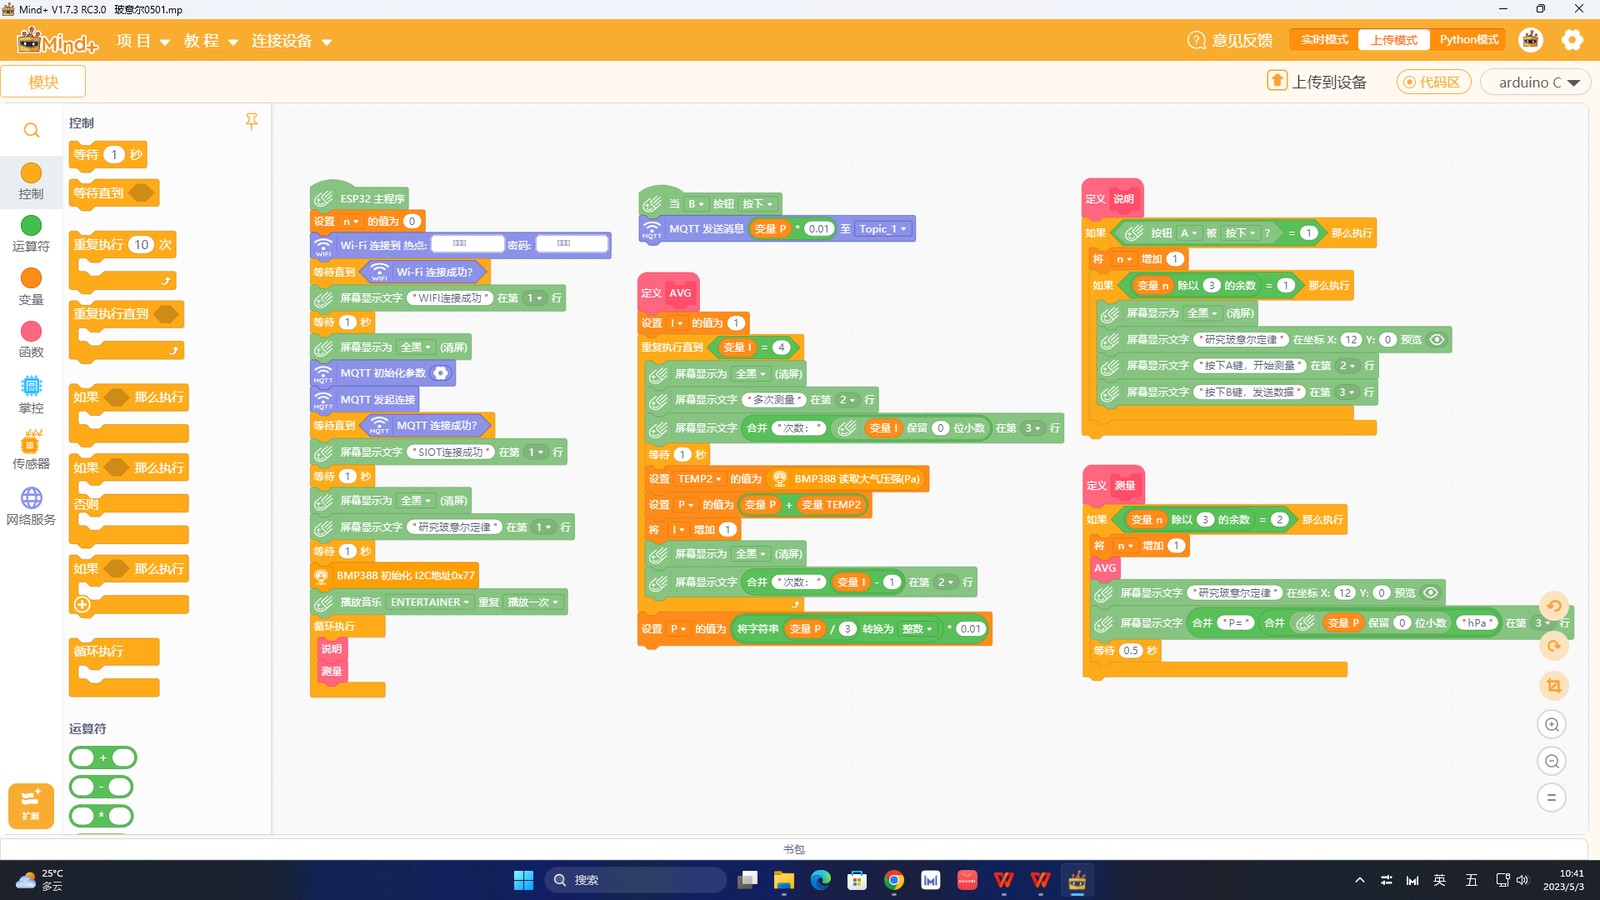This screenshot has width=1600, height=900.
Task: Click the ESP32 主程序 hat block
Action: point(358,197)
